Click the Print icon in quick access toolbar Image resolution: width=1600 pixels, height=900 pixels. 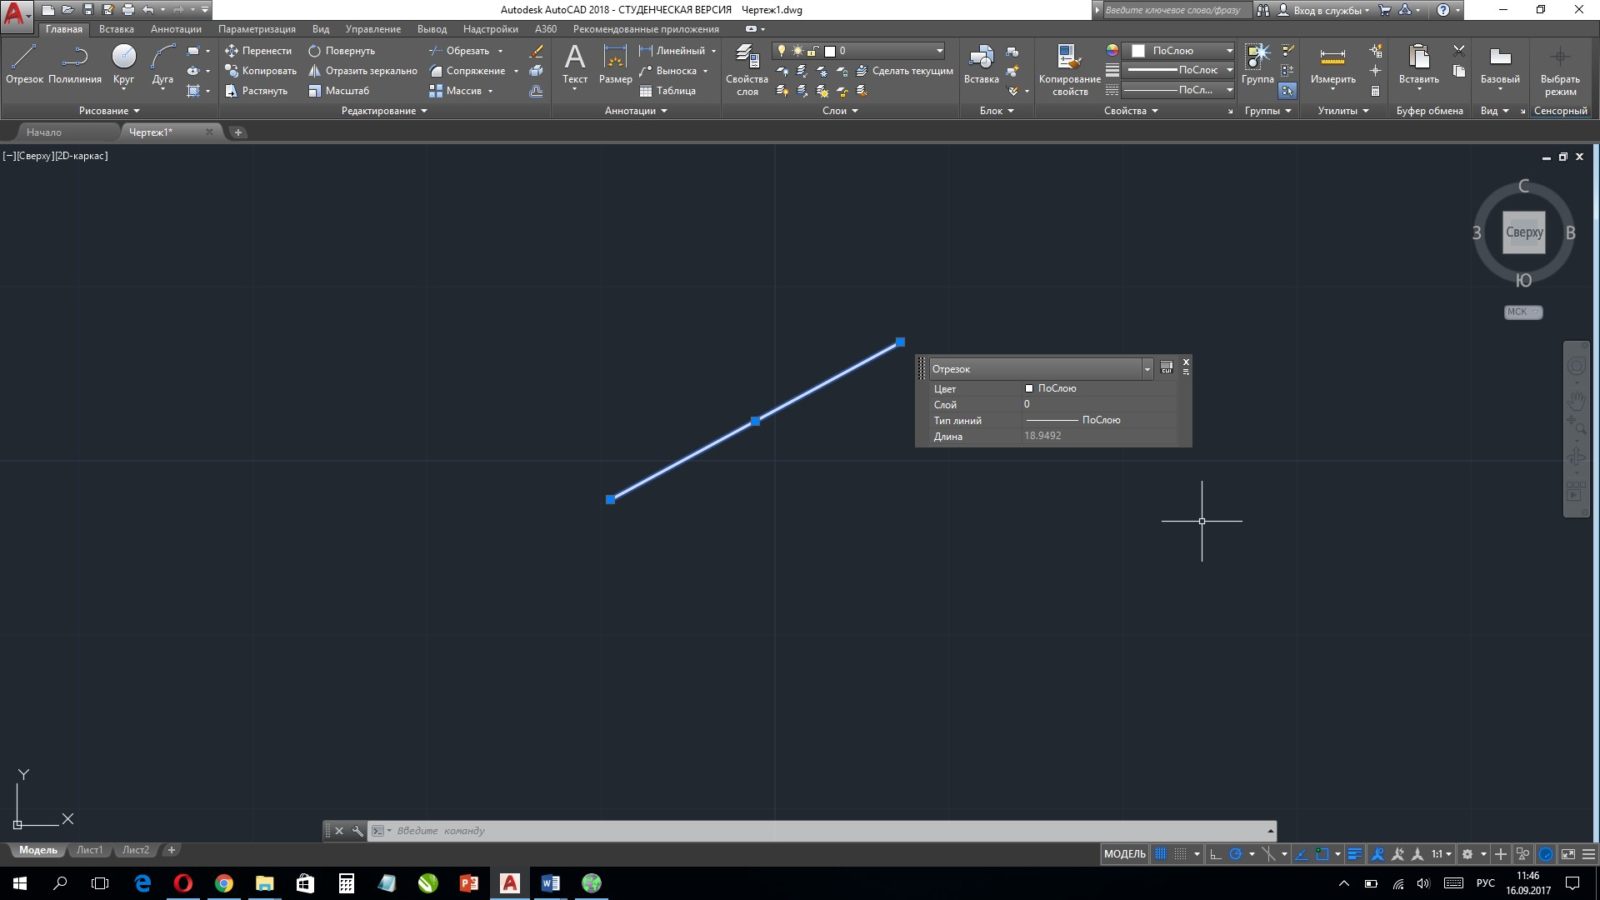[x=128, y=10]
